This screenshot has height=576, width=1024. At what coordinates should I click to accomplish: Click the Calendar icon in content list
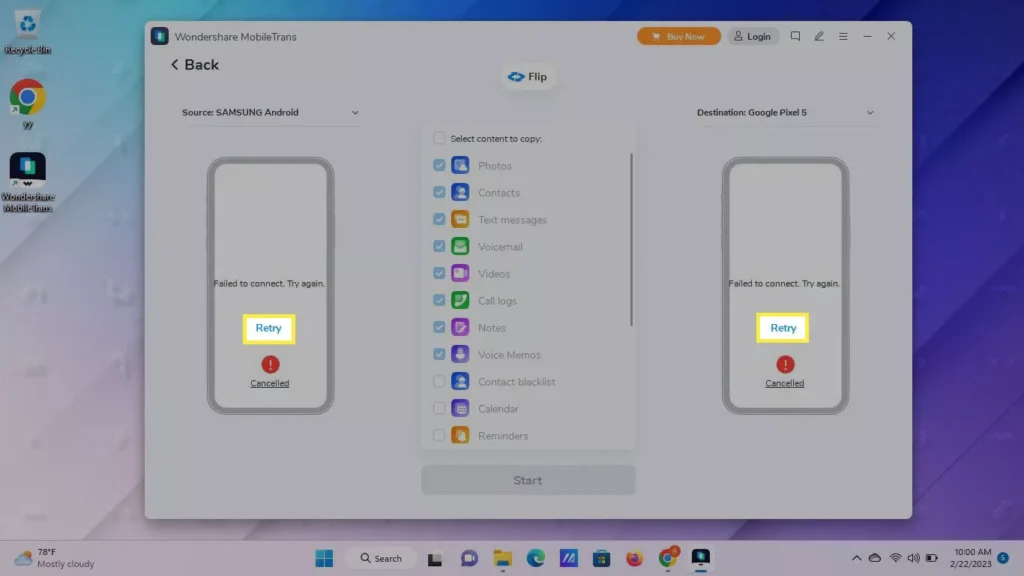point(460,409)
